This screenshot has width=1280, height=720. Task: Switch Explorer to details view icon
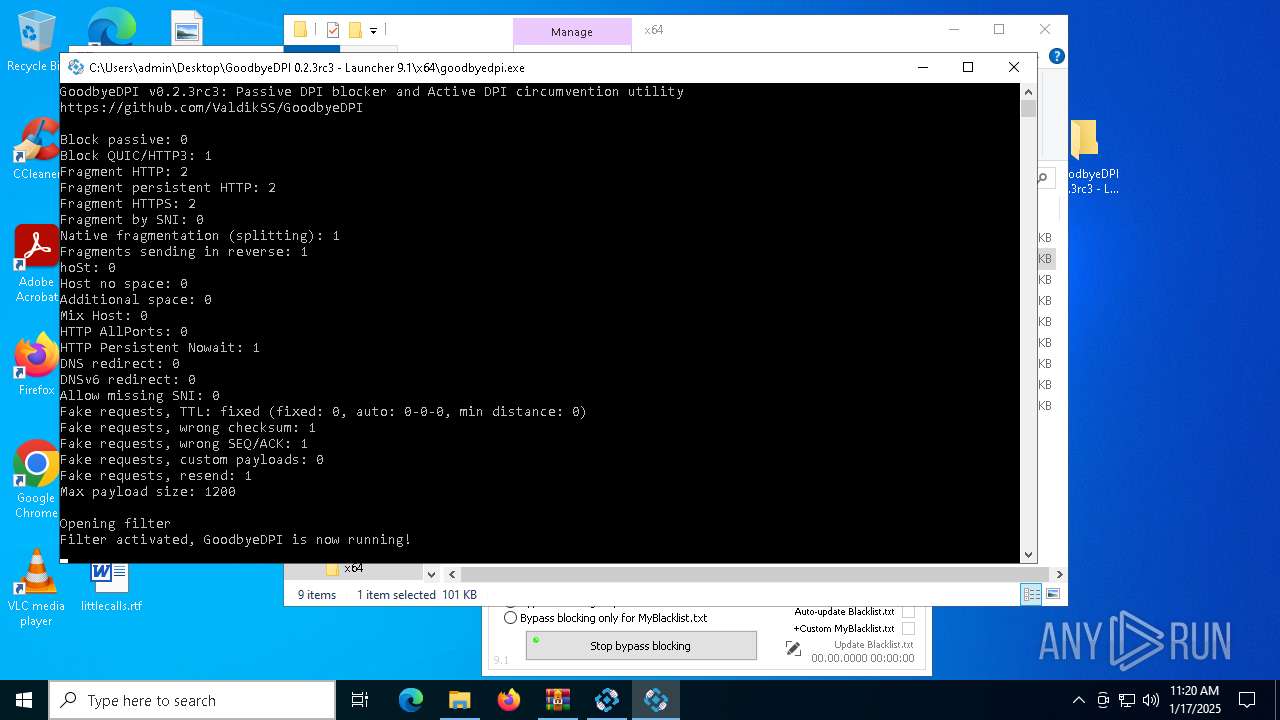1031,594
